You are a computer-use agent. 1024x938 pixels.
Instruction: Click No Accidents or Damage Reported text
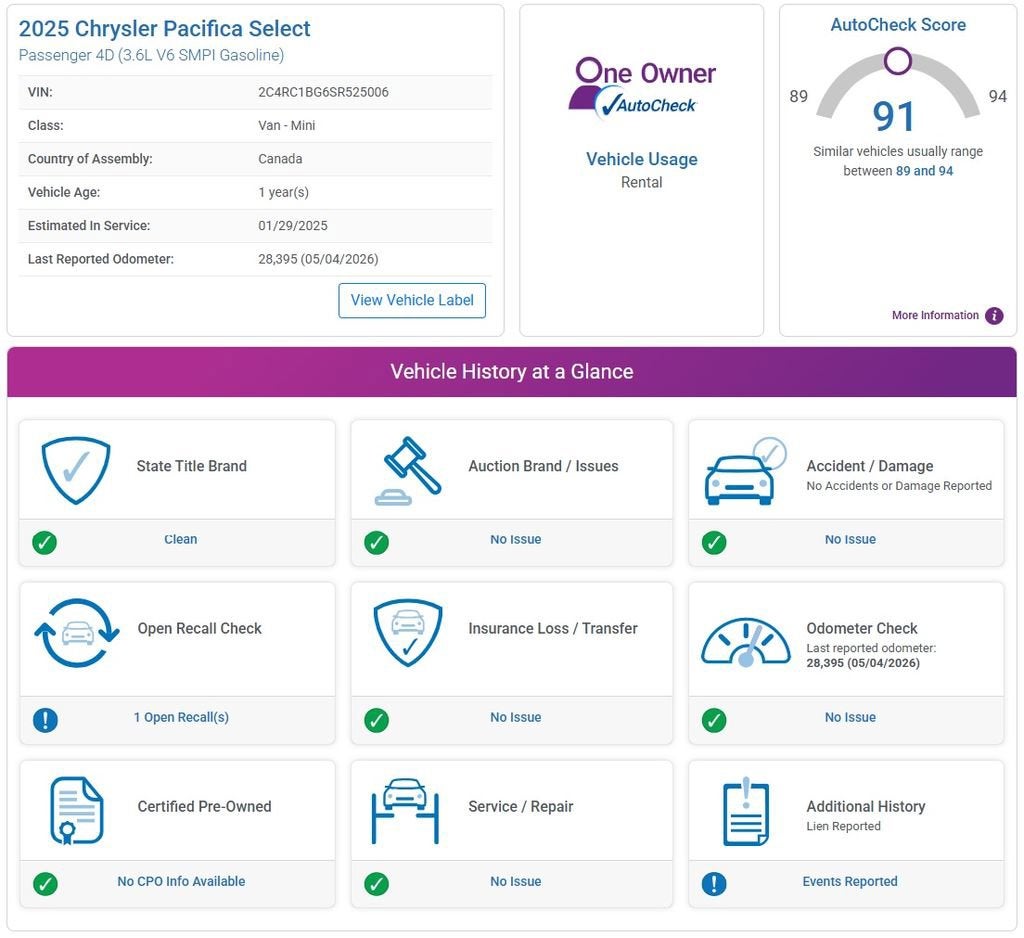(899, 485)
